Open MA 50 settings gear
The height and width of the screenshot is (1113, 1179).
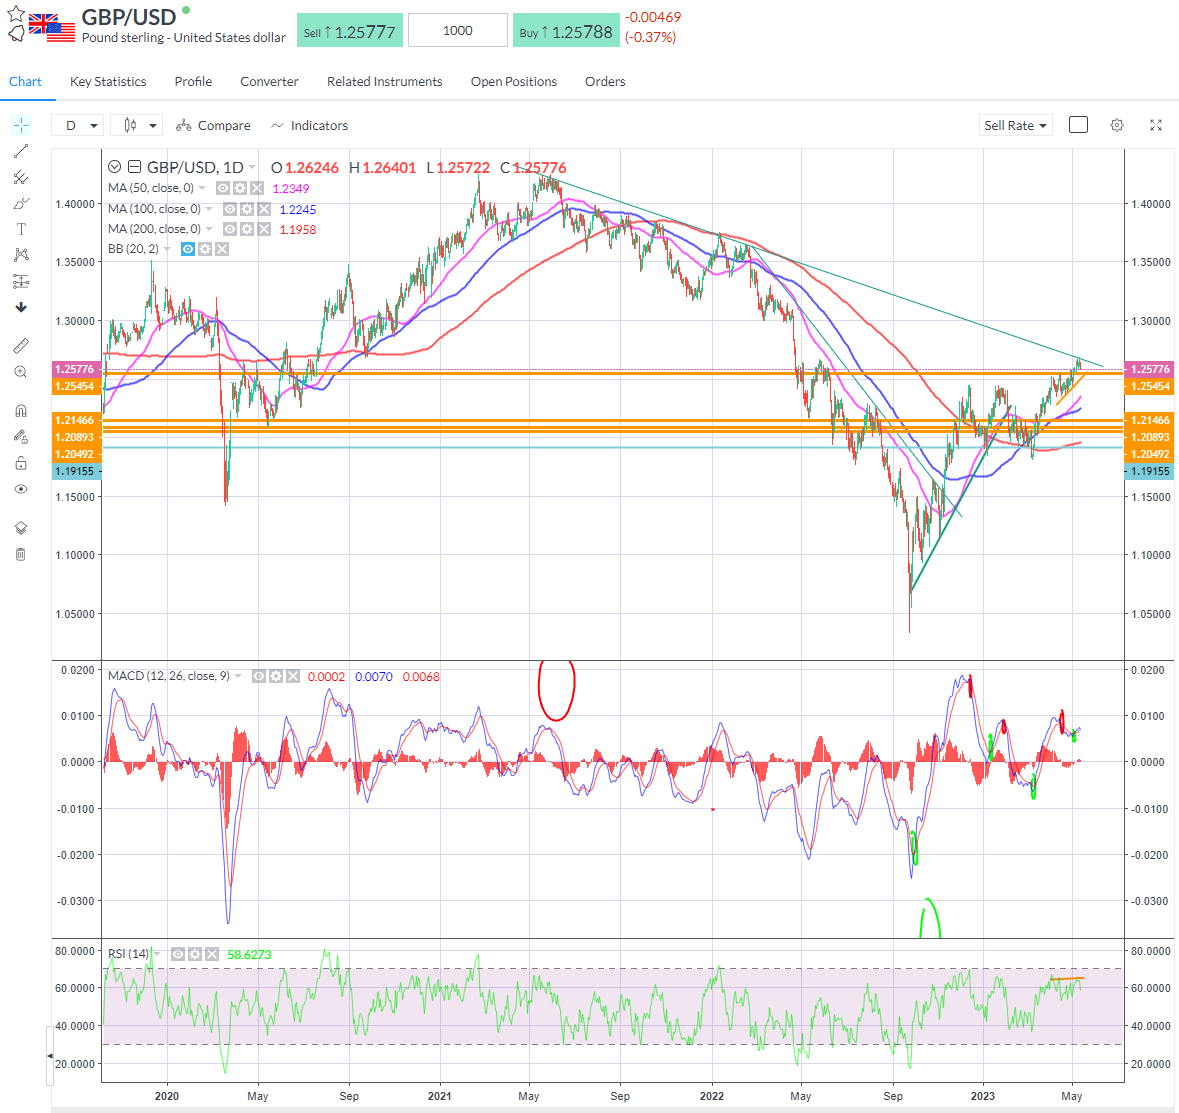(240, 188)
